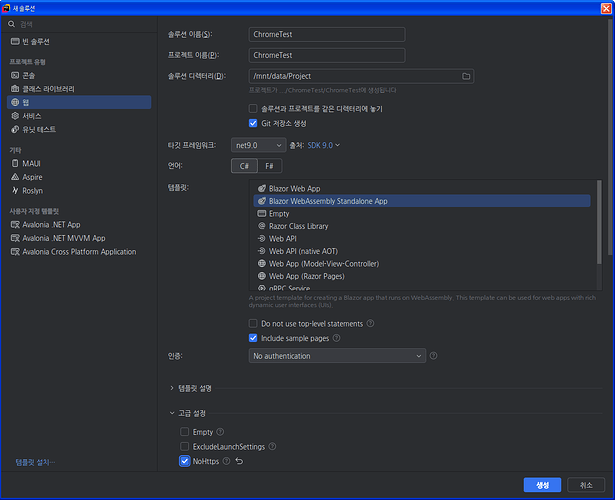Switch language to F#
This screenshot has height=500, width=615.
269,166
